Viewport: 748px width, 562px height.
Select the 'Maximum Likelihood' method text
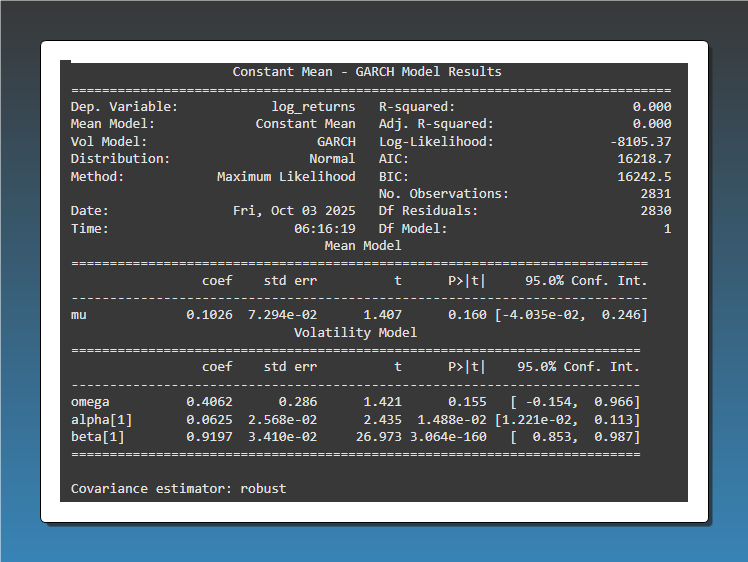pyautogui.click(x=286, y=177)
